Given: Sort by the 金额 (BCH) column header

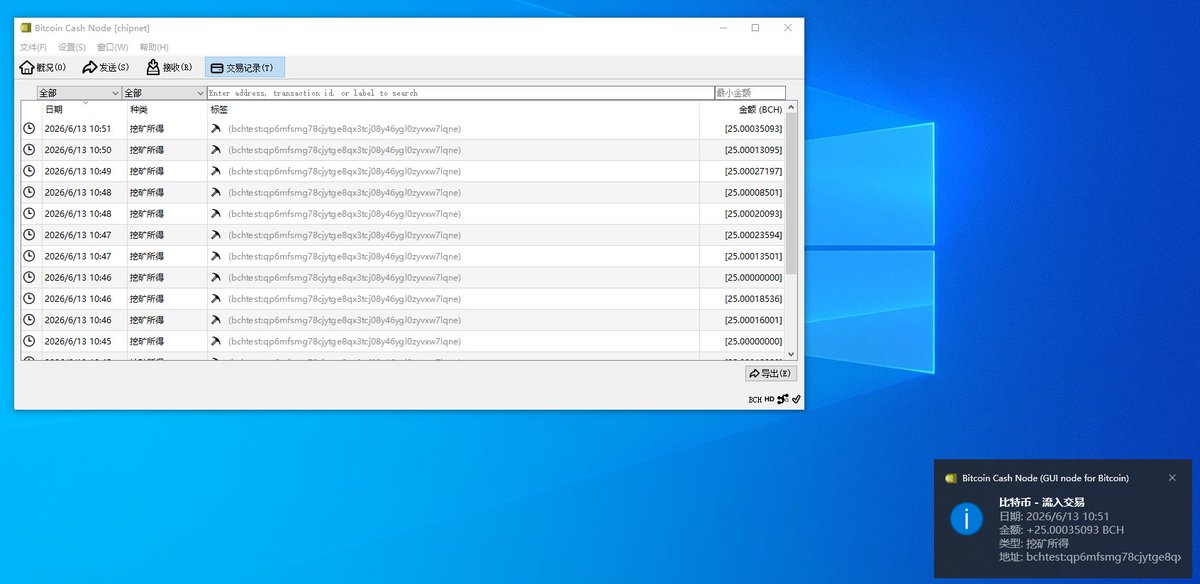Looking at the screenshot, I should 742,109.
